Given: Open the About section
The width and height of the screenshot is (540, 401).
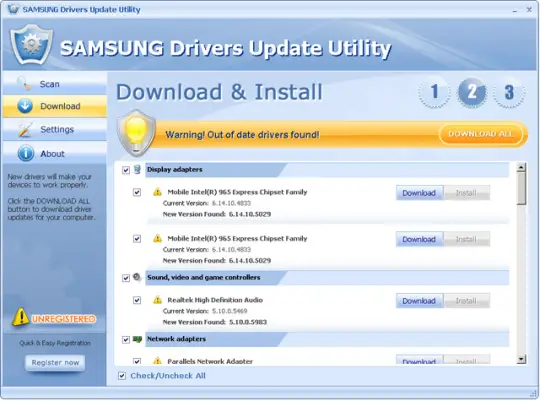Looking at the screenshot, I should (55, 153).
